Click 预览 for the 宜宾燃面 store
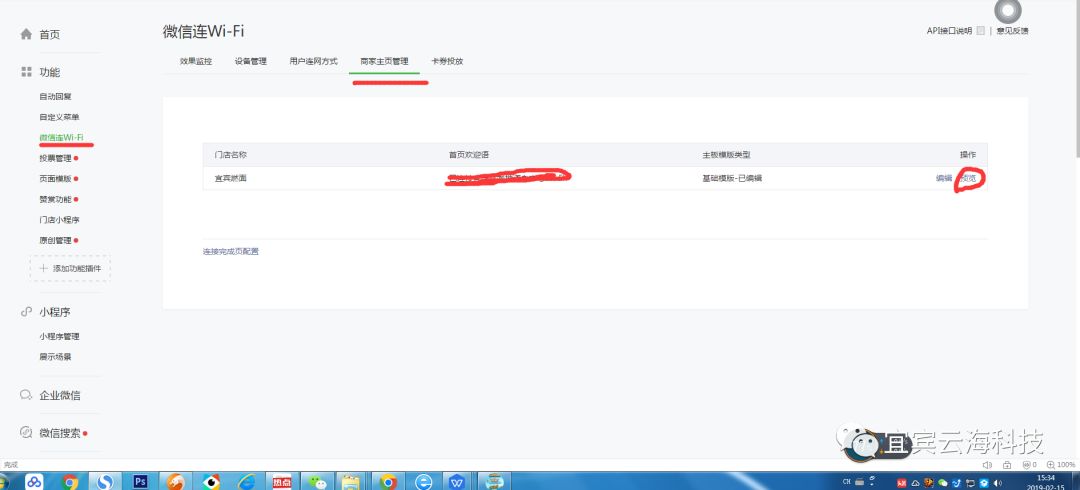1080x490 pixels. (x=968, y=178)
